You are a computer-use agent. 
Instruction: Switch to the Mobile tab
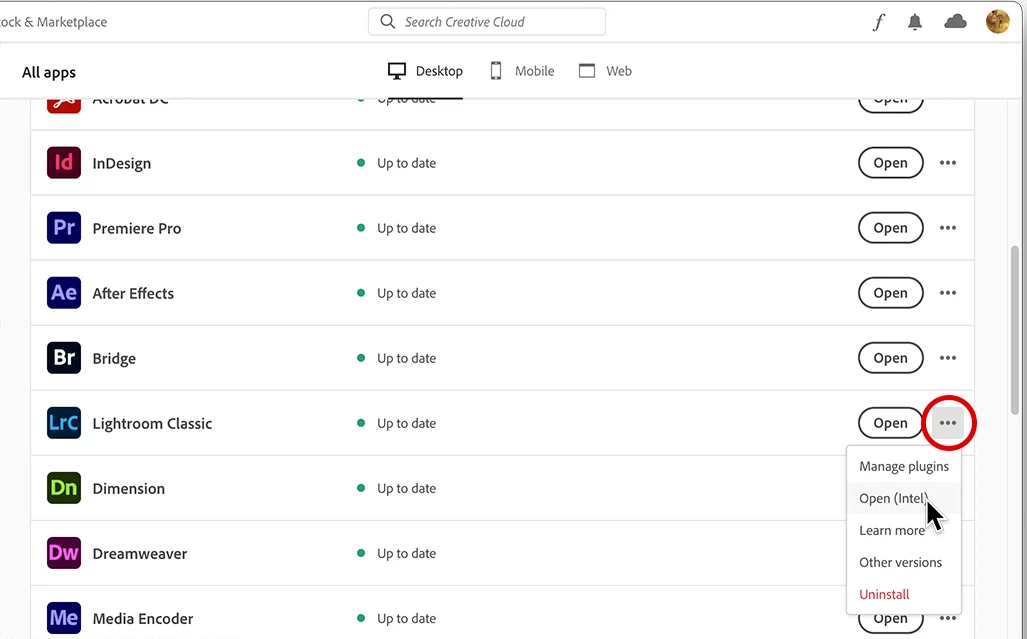pyautogui.click(x=522, y=71)
